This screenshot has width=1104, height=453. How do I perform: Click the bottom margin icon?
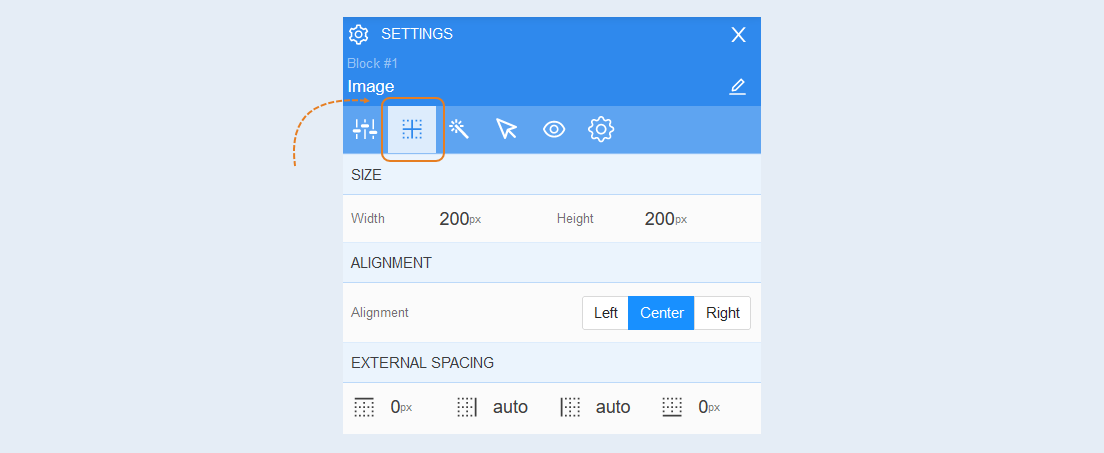[672, 407]
